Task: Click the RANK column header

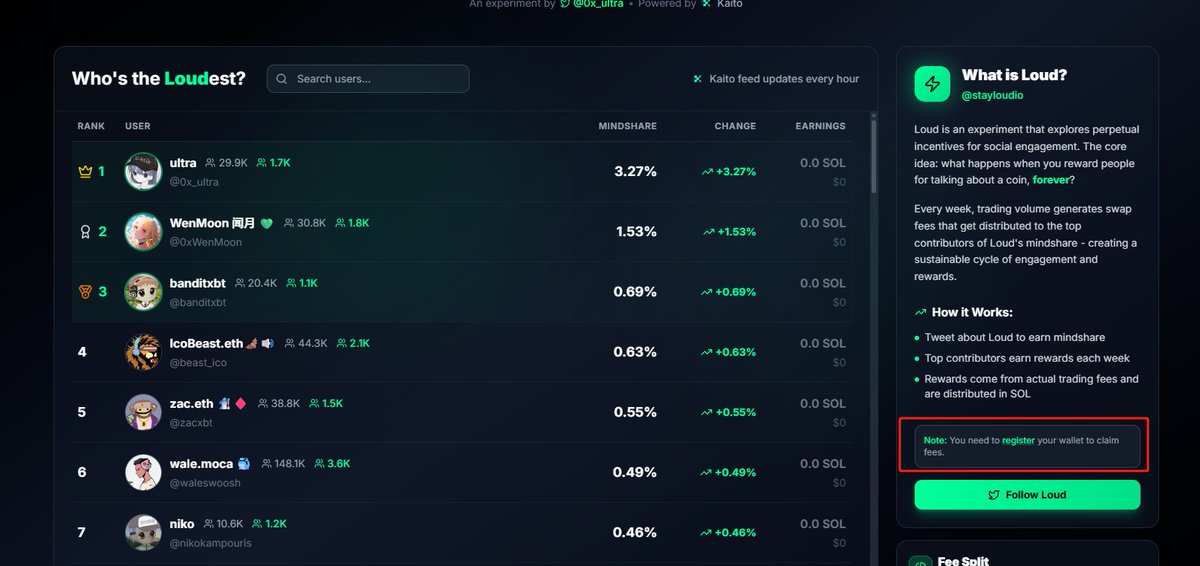Action: click(91, 126)
